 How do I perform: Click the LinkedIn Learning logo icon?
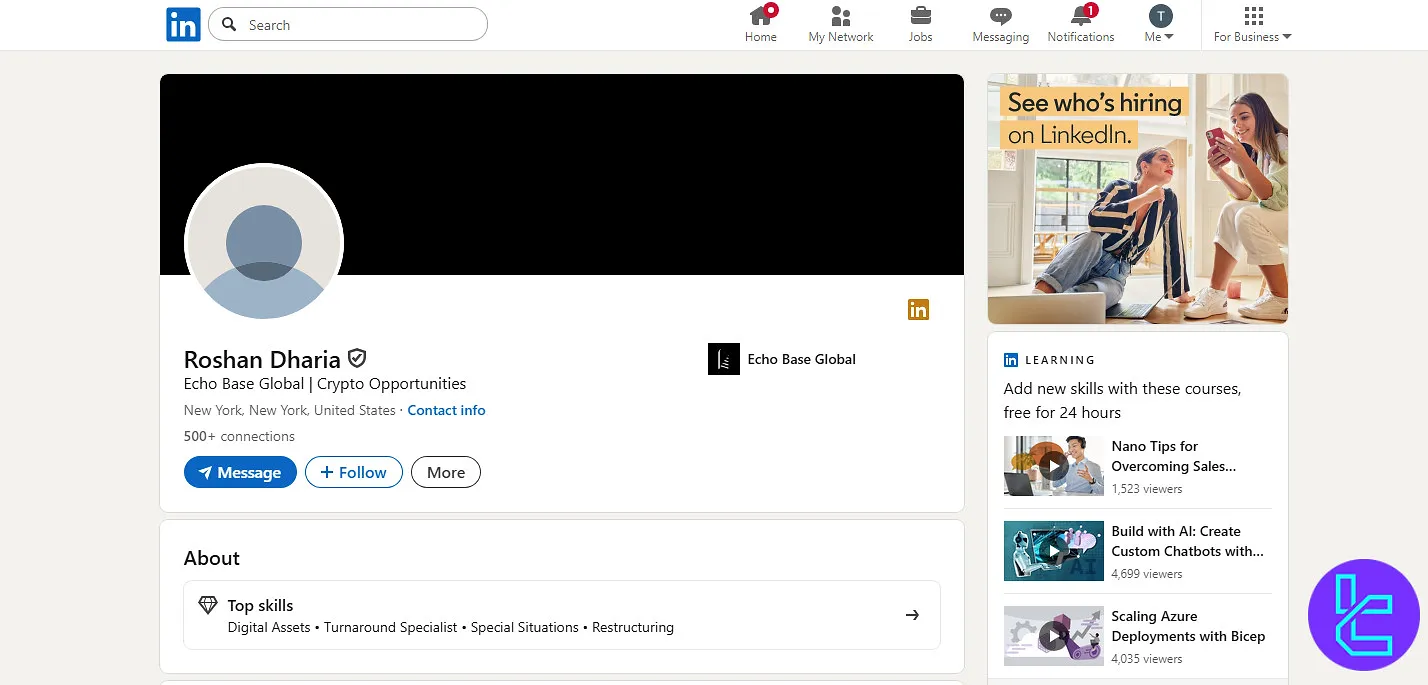pos(1011,360)
